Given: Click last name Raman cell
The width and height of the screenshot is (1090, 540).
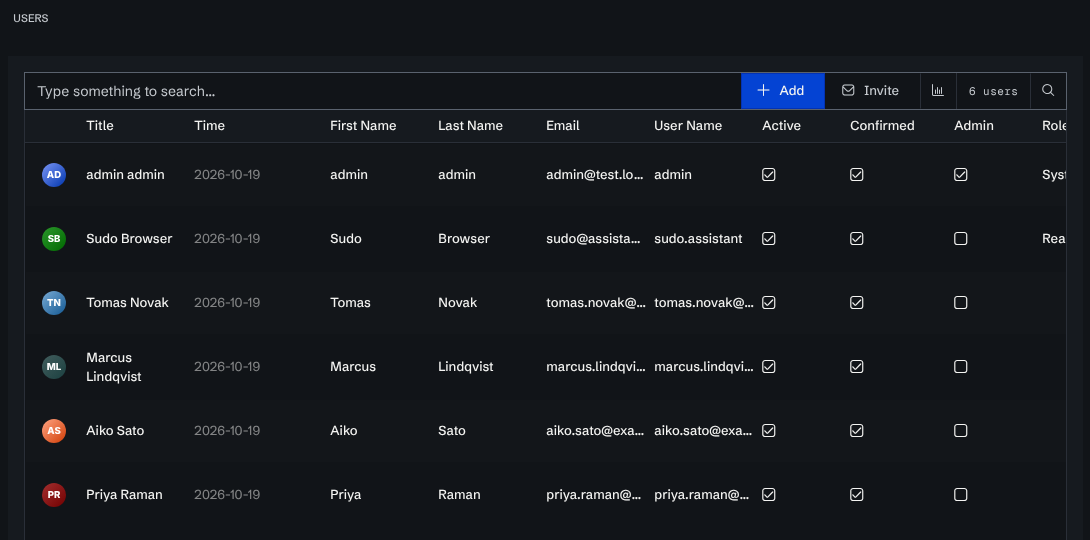Looking at the screenshot, I should [459, 494].
